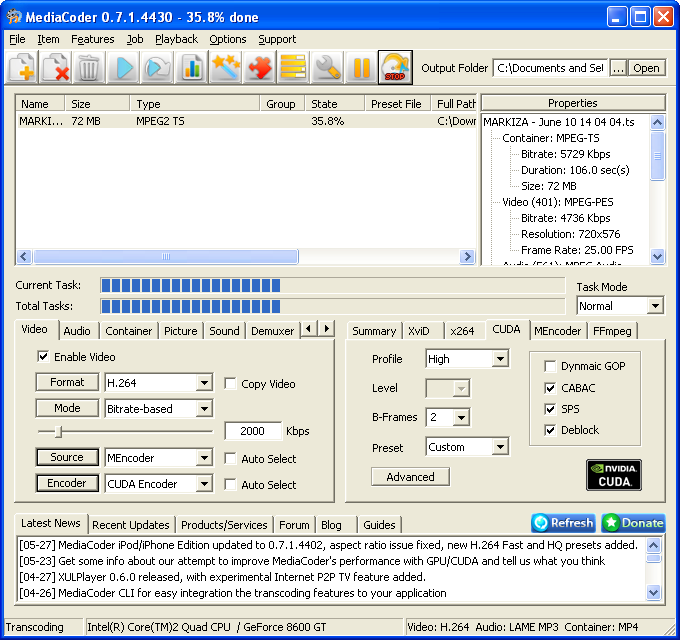Click the magic wand wizard icon
680x640 pixels.
(226, 68)
